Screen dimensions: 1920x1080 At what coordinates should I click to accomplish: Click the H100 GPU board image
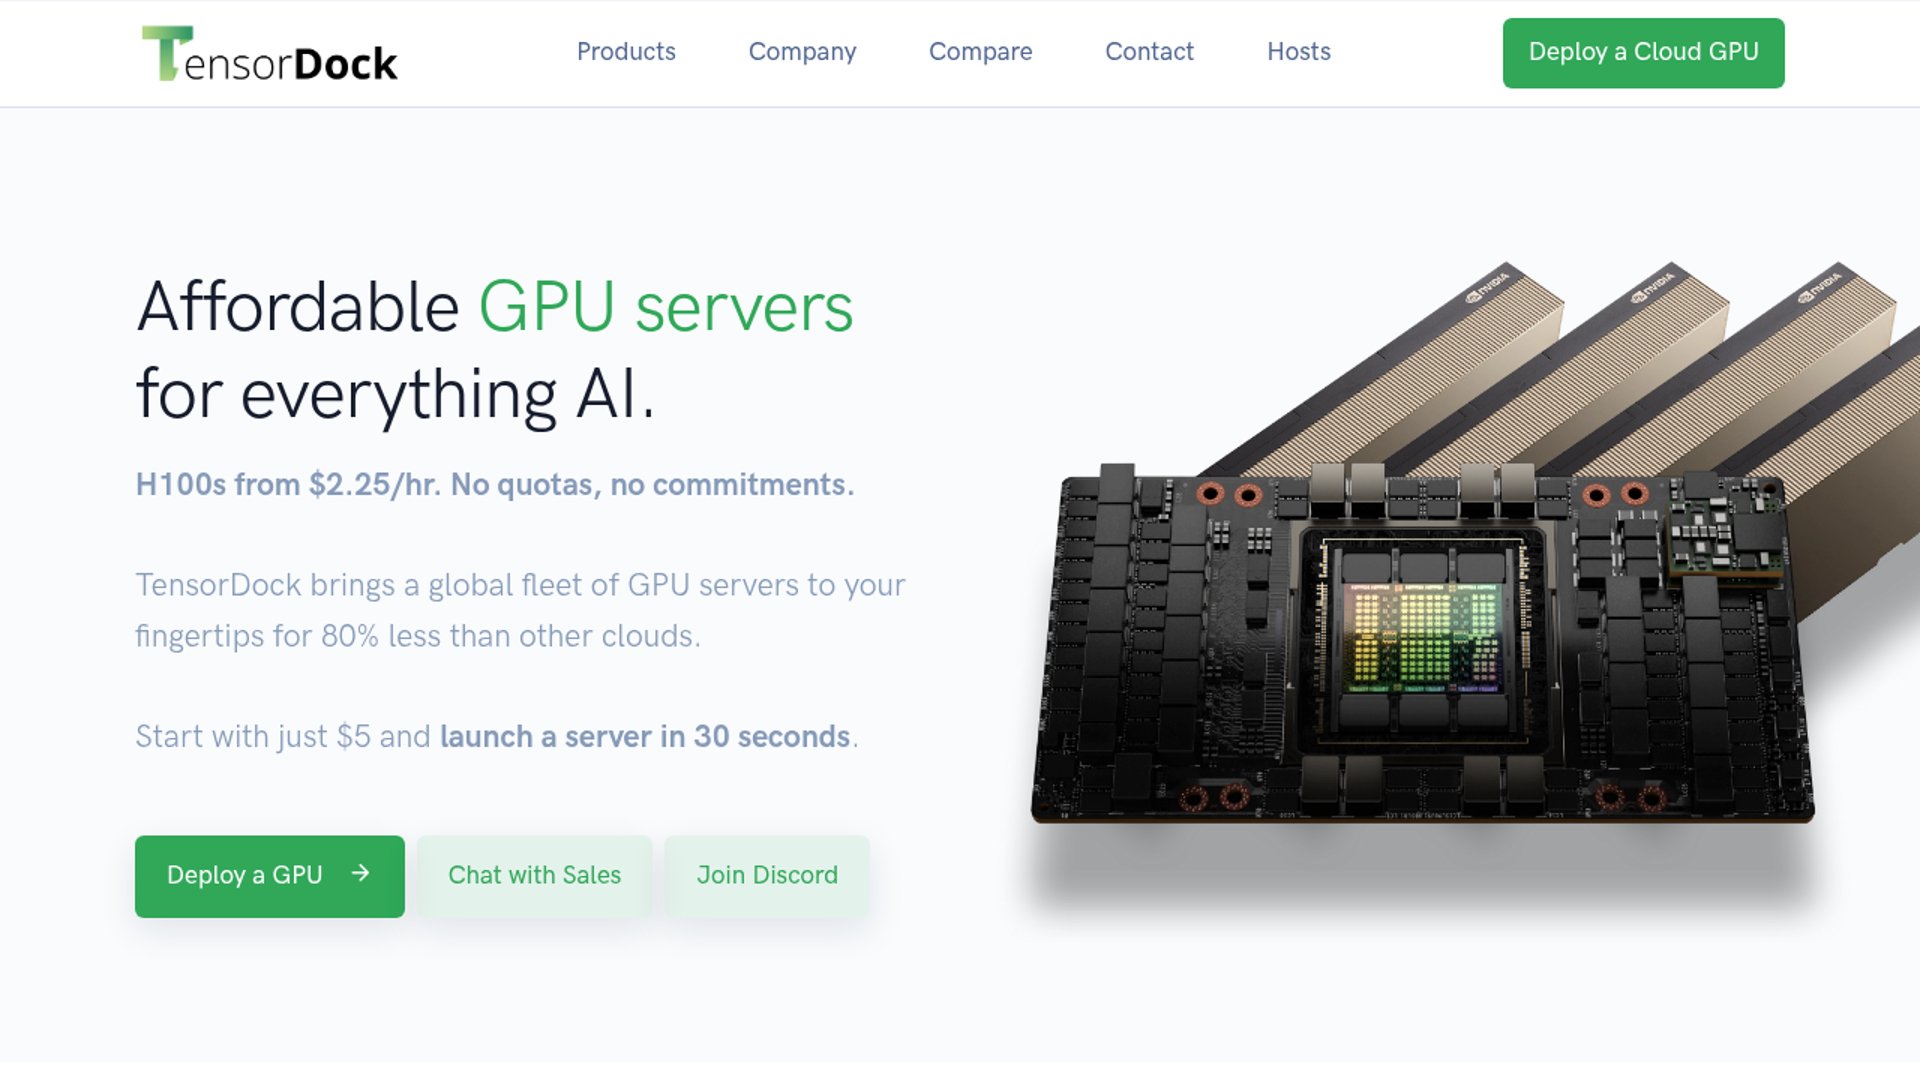[1423, 645]
